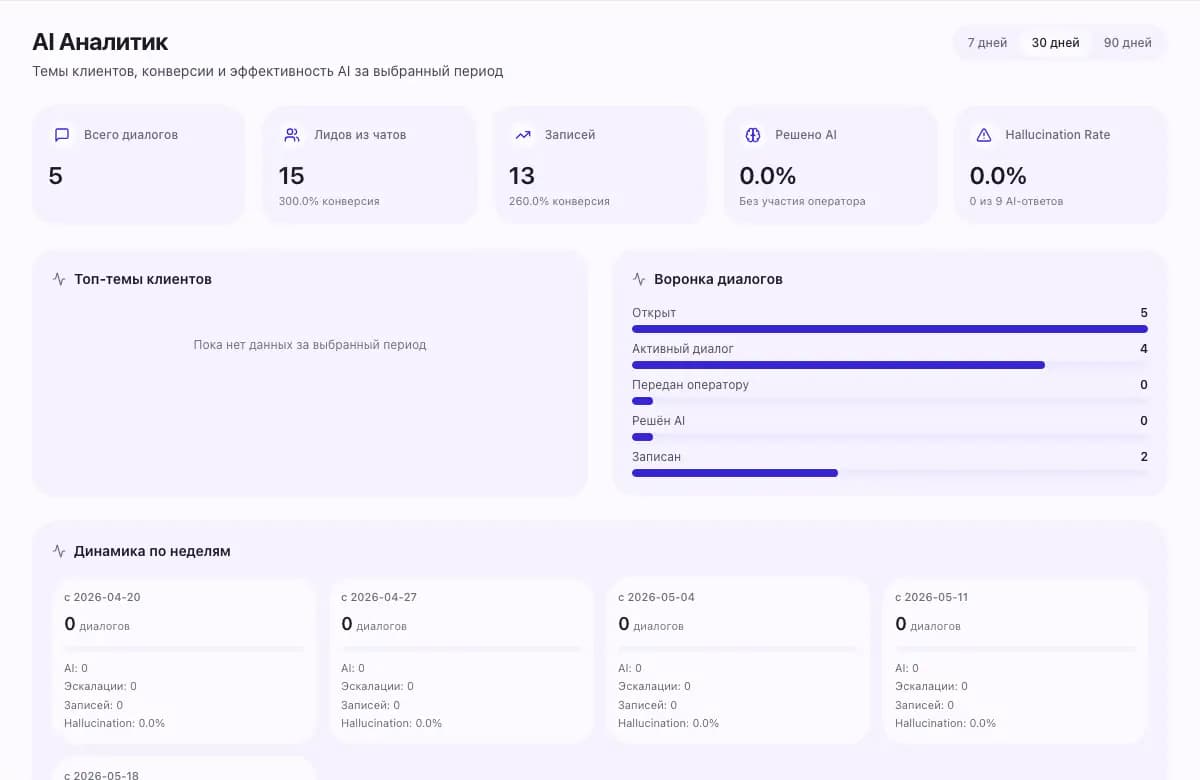Click the Решено AI 0.0% value
This screenshot has width=1200, height=780.
768,176
